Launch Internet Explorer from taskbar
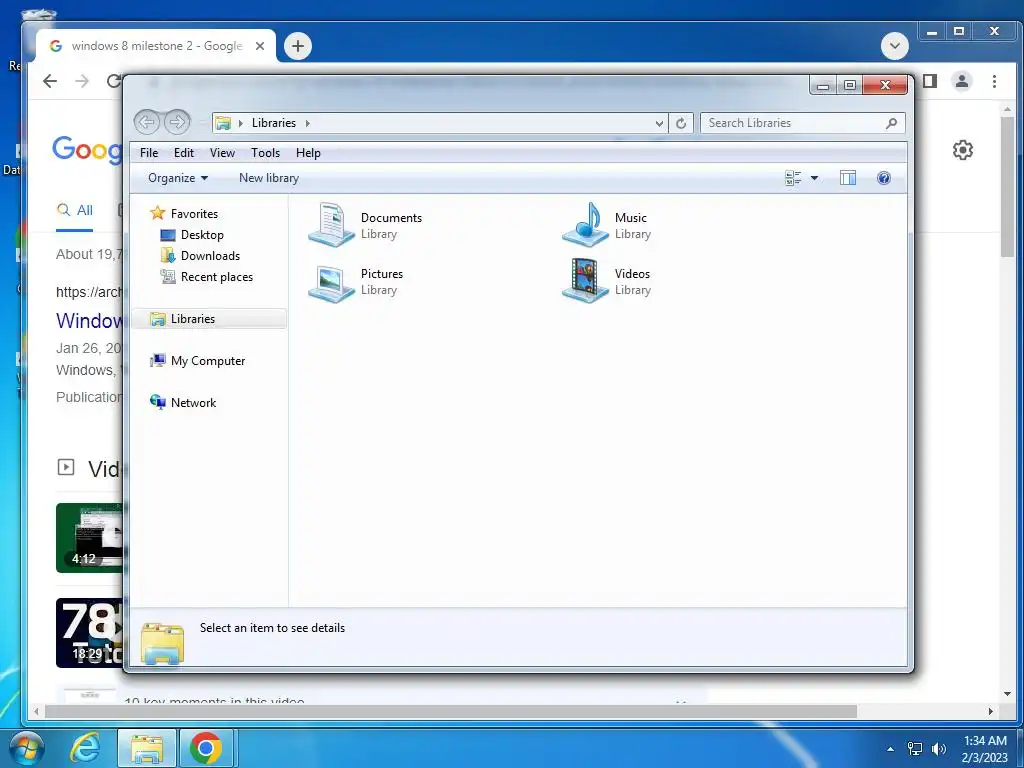 86,748
